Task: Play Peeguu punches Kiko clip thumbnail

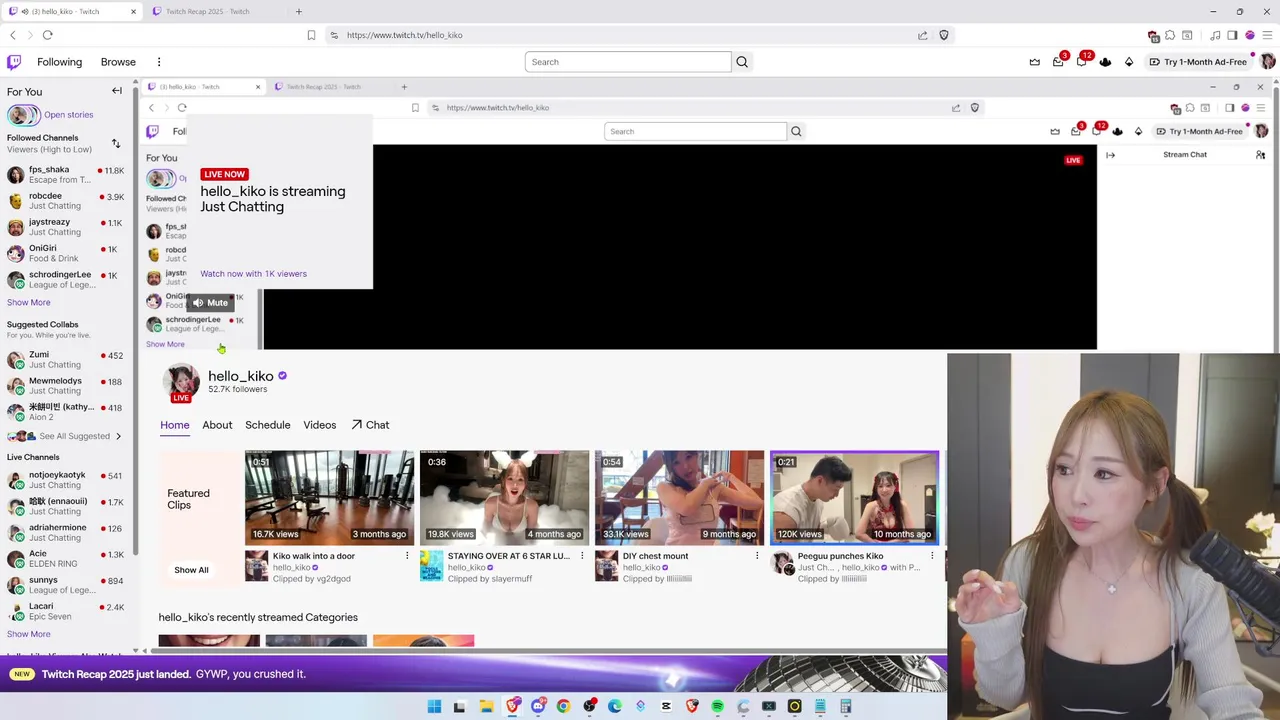Action: point(854,497)
